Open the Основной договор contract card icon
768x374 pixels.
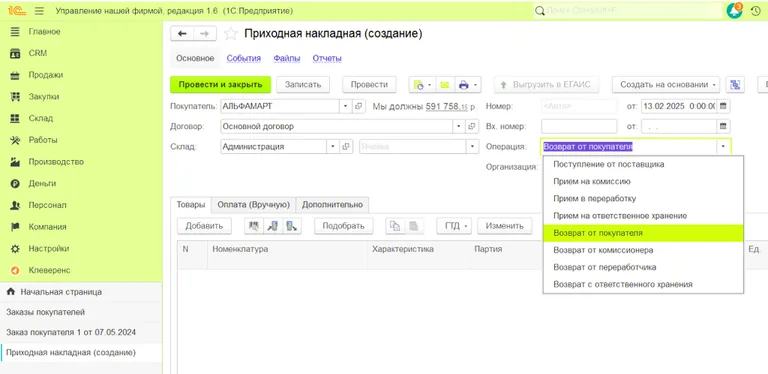click(x=472, y=126)
